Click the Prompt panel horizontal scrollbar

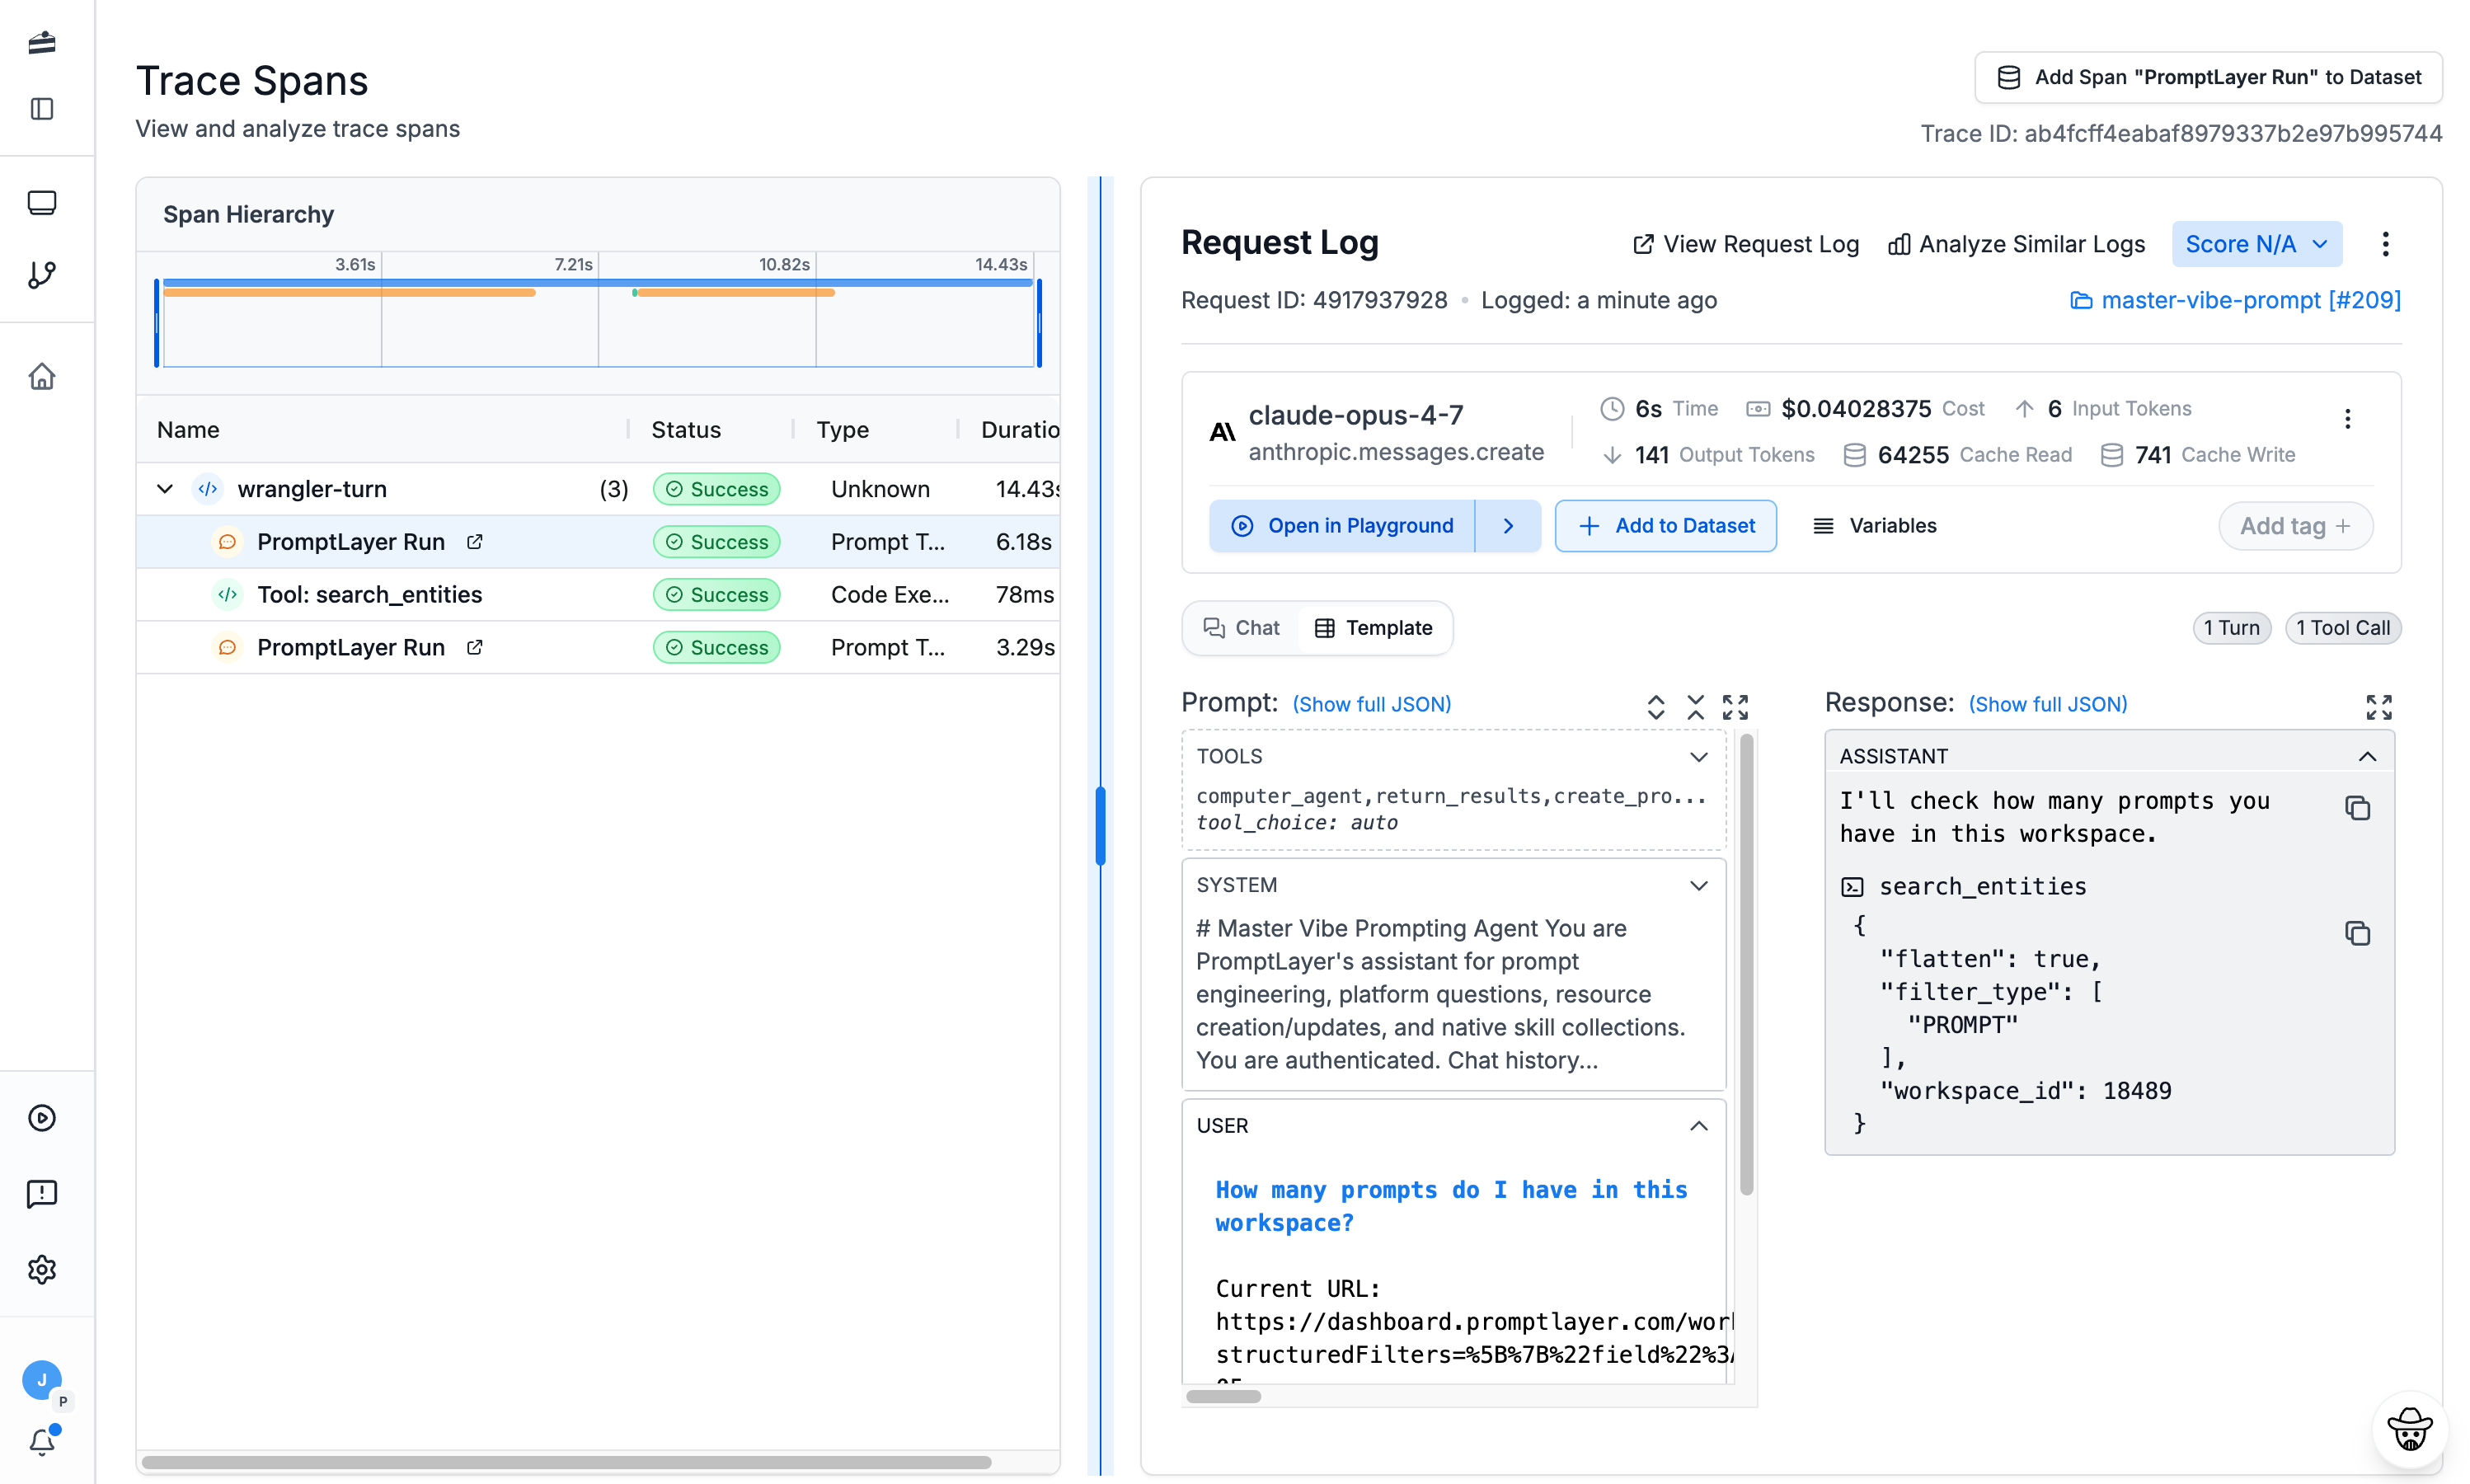(1223, 1396)
